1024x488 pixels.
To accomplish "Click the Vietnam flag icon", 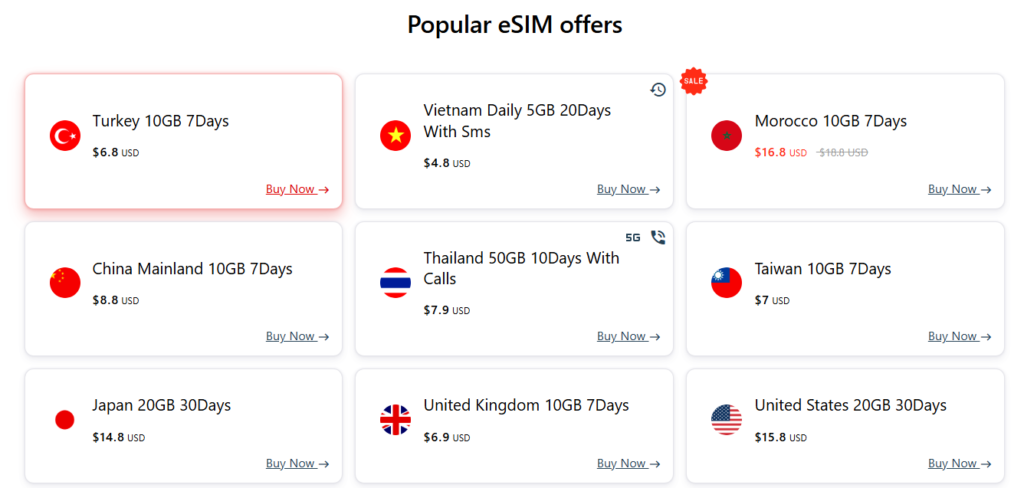I will click(x=396, y=136).
